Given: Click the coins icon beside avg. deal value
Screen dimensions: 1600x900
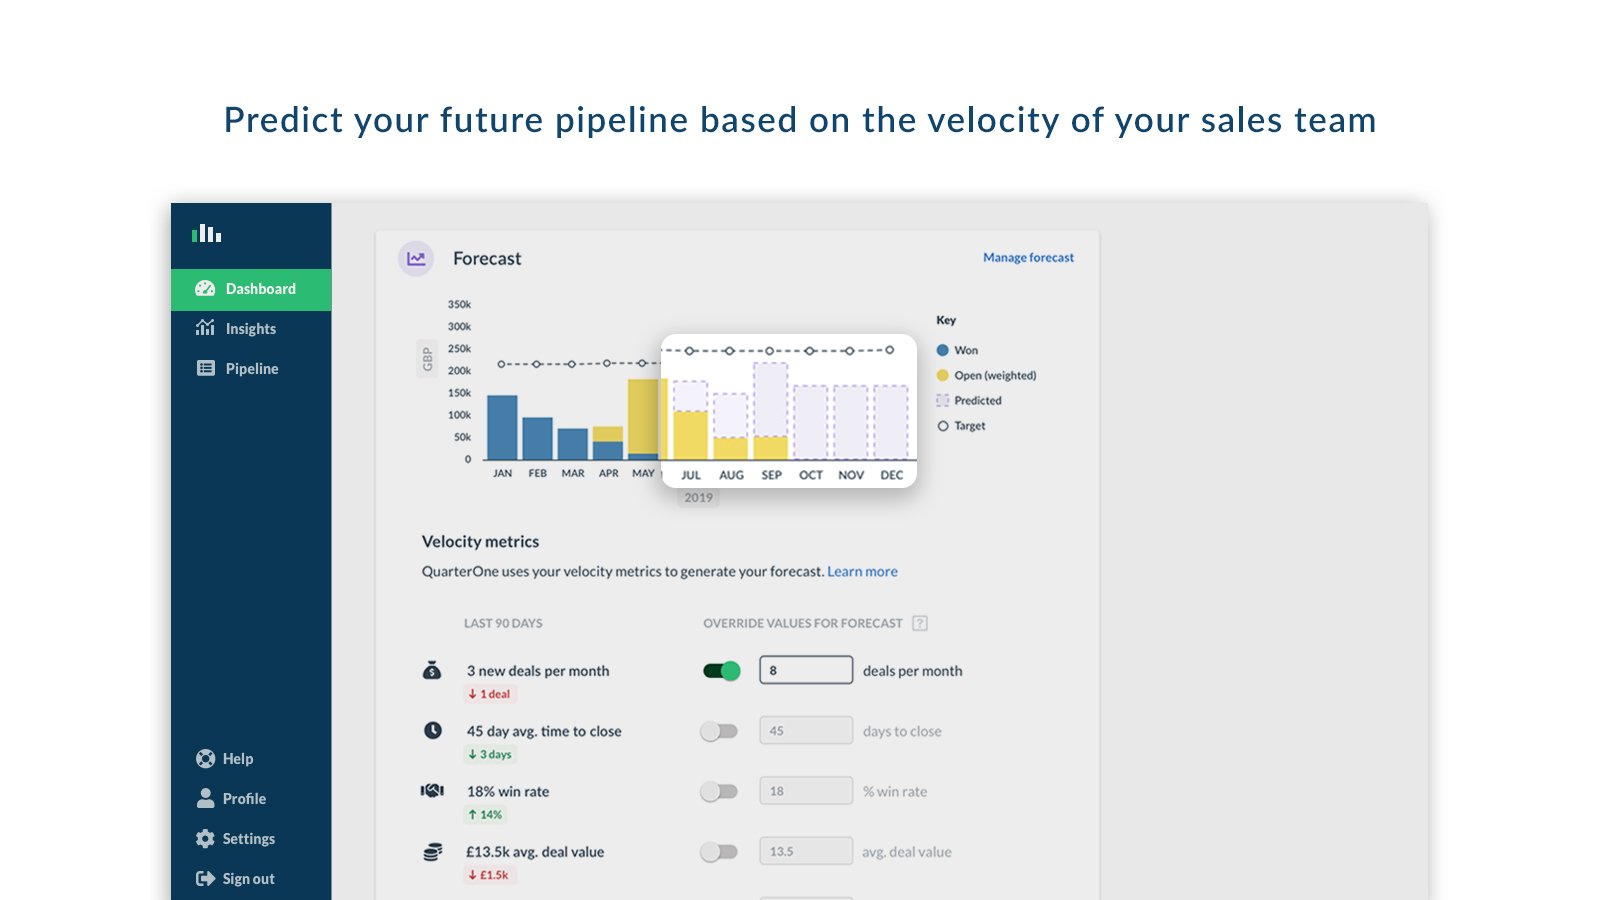Looking at the screenshot, I should point(432,851).
